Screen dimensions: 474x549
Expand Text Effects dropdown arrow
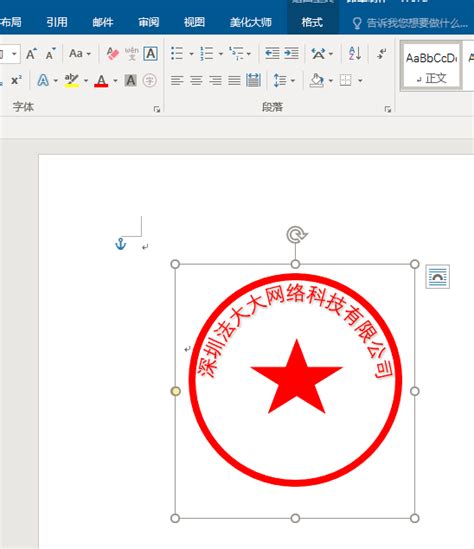(56, 81)
